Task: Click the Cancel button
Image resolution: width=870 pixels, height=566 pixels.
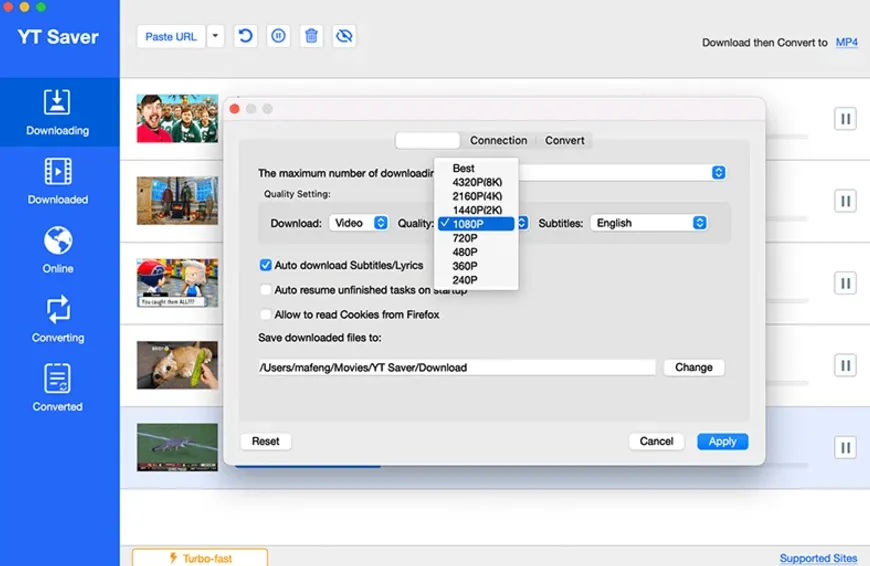Action: tap(656, 441)
